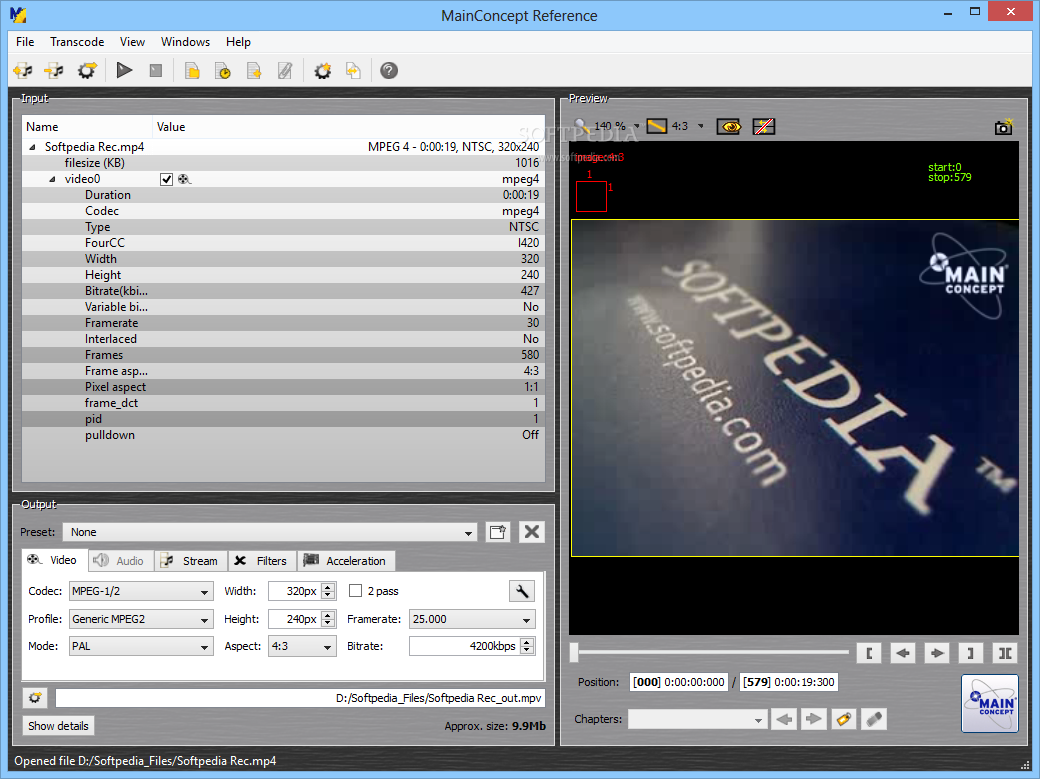Screen dimensions: 1040x779
Task: Click the Show details button
Action: [x=58, y=726]
